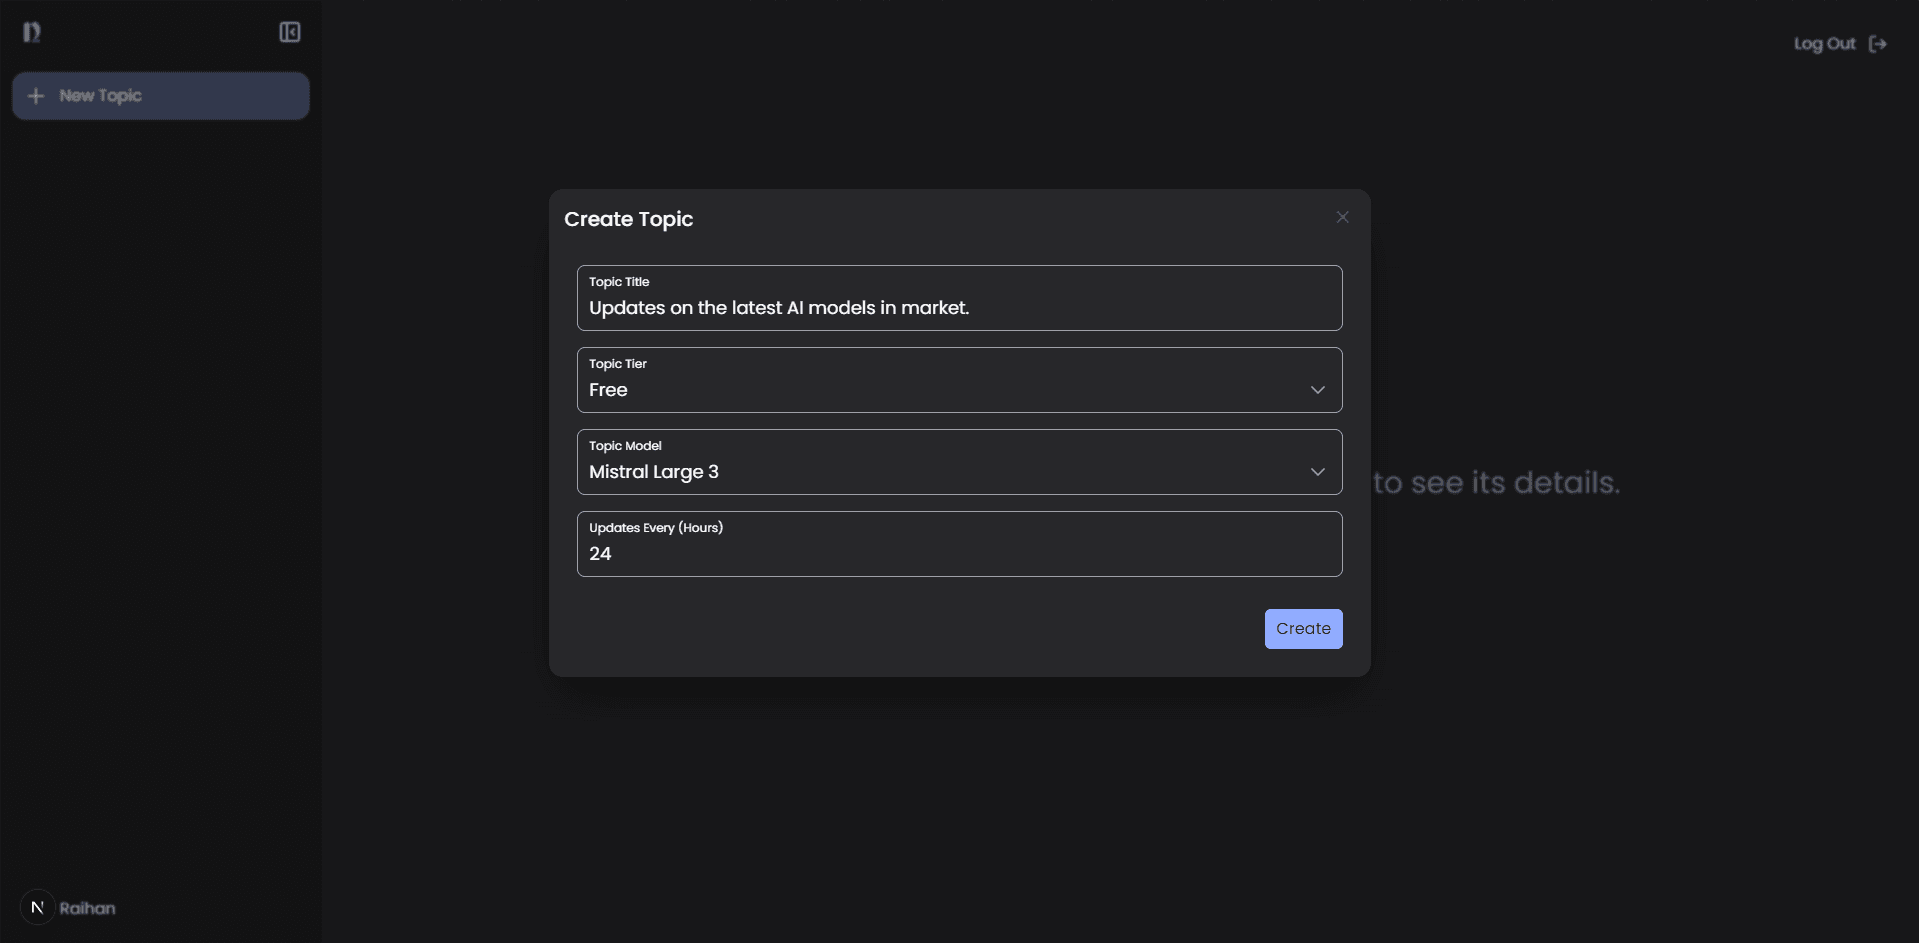Click the small Topic Title field label
The height and width of the screenshot is (943, 1919).
(619, 282)
